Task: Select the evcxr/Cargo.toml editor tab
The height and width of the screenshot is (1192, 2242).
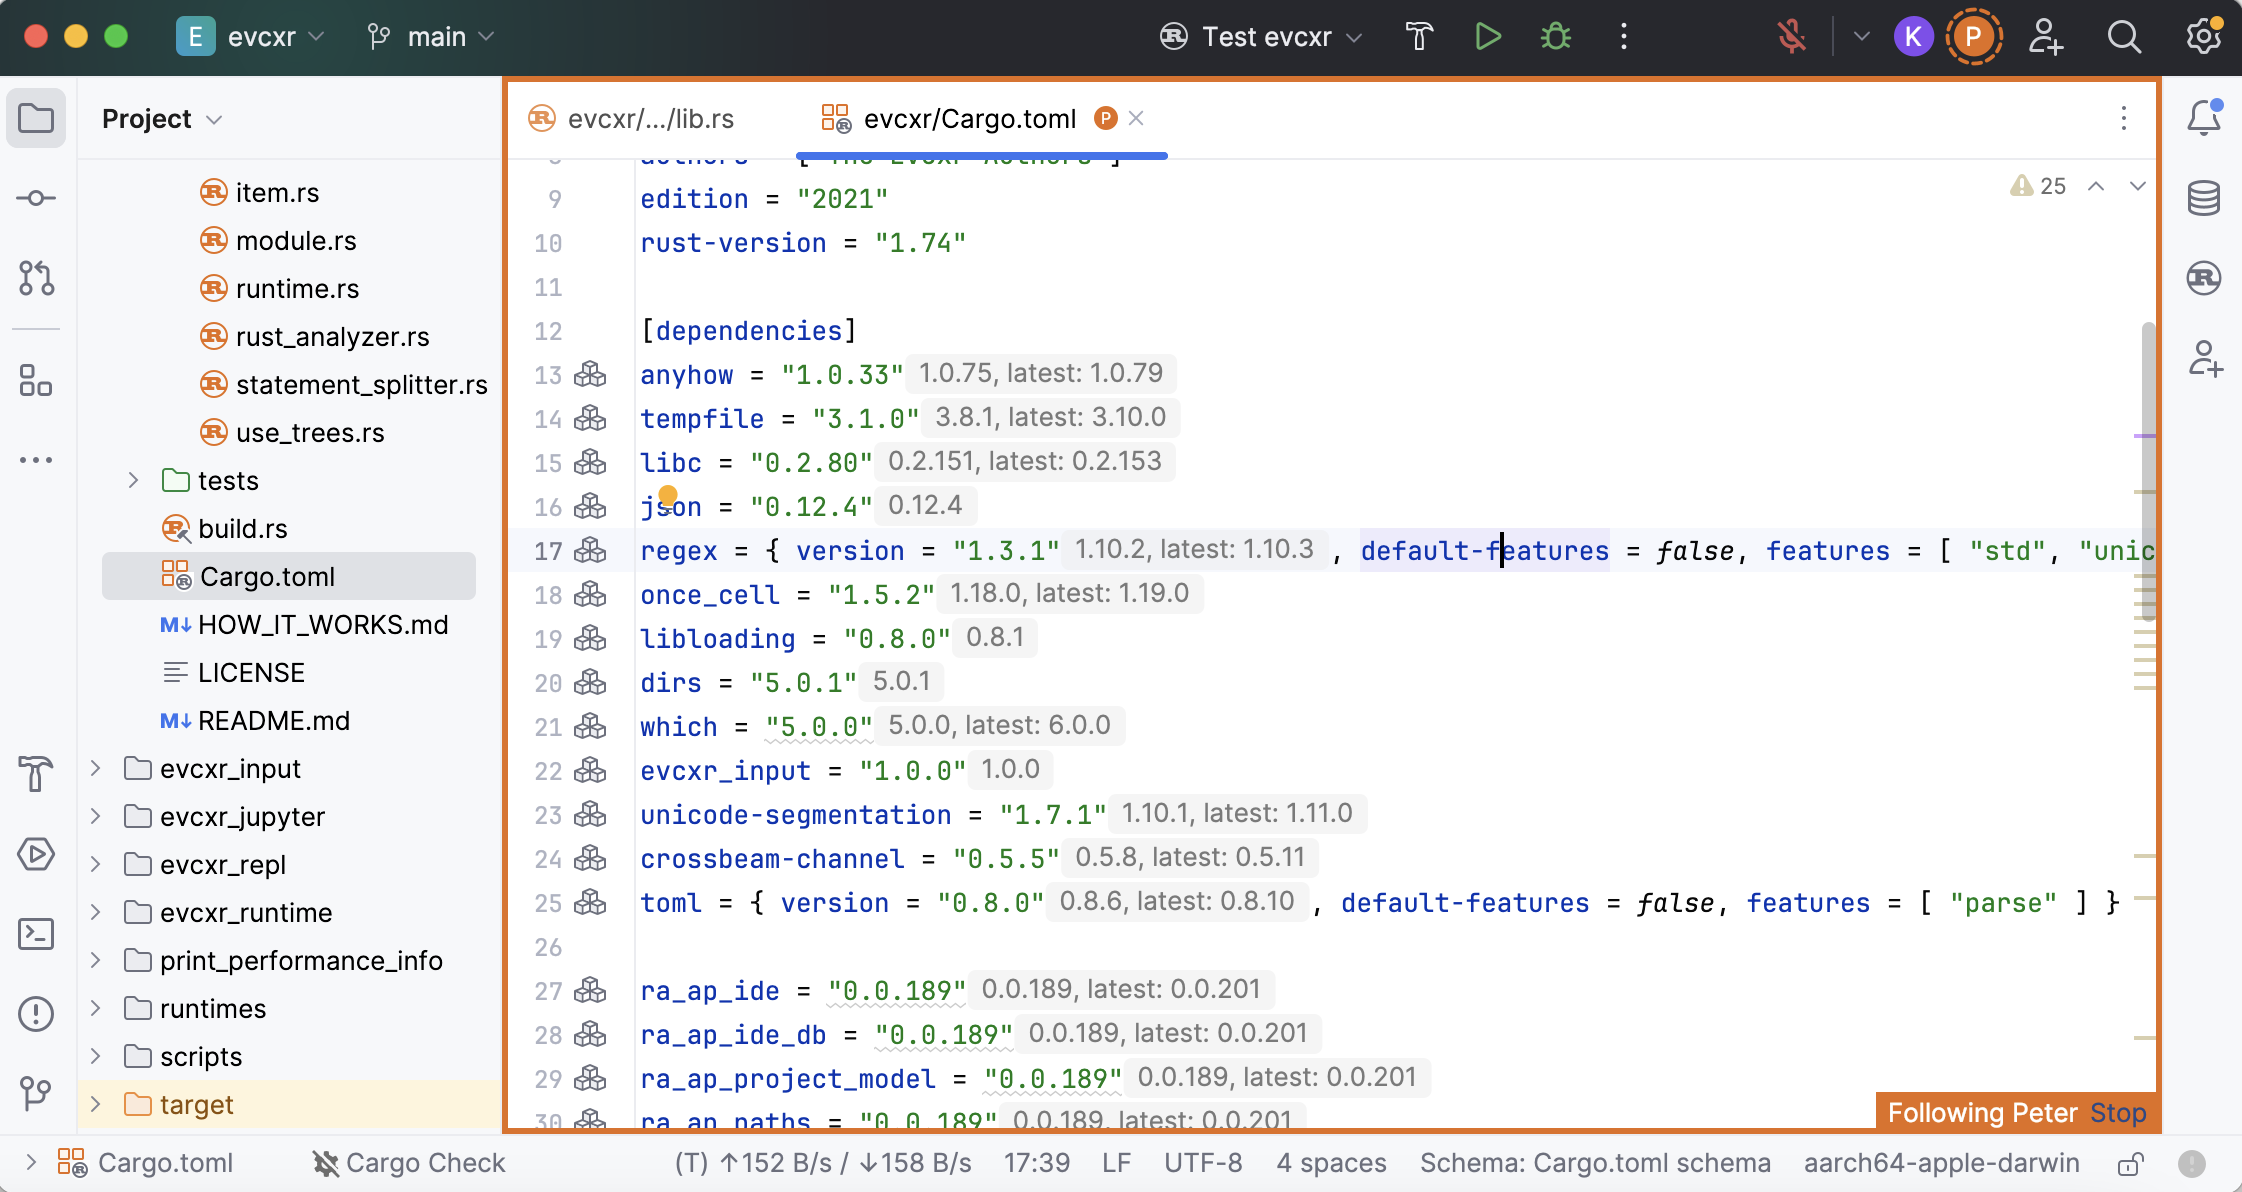Action: coord(968,119)
